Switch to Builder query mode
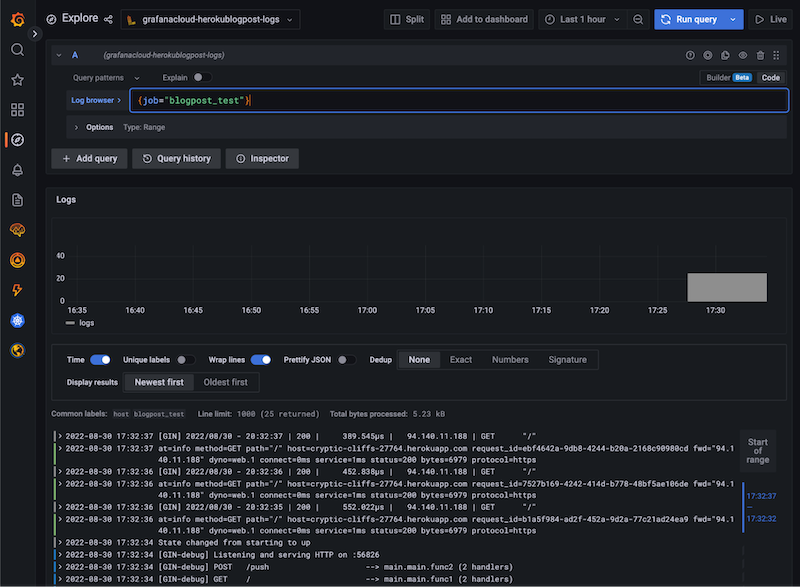The width and height of the screenshot is (800, 587). [718, 77]
